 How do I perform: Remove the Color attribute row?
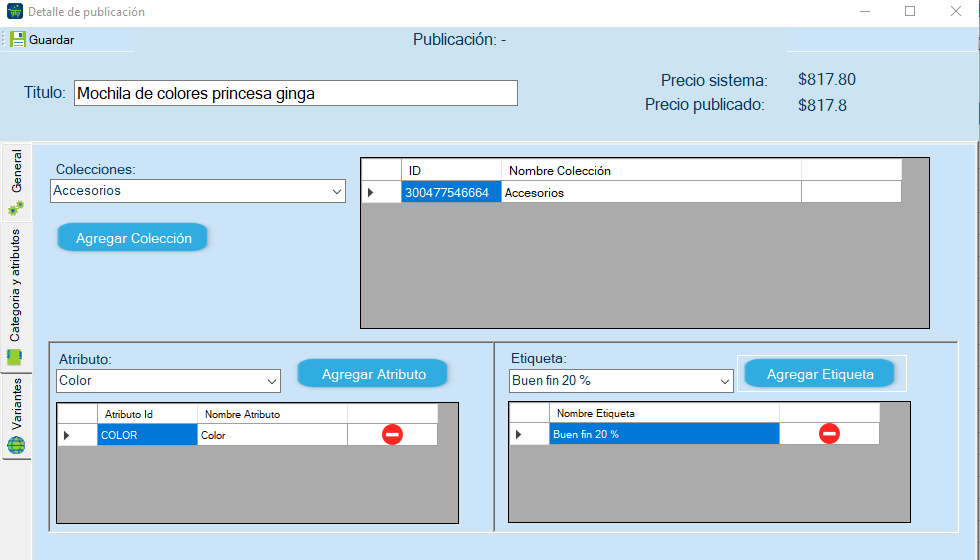tap(392, 434)
